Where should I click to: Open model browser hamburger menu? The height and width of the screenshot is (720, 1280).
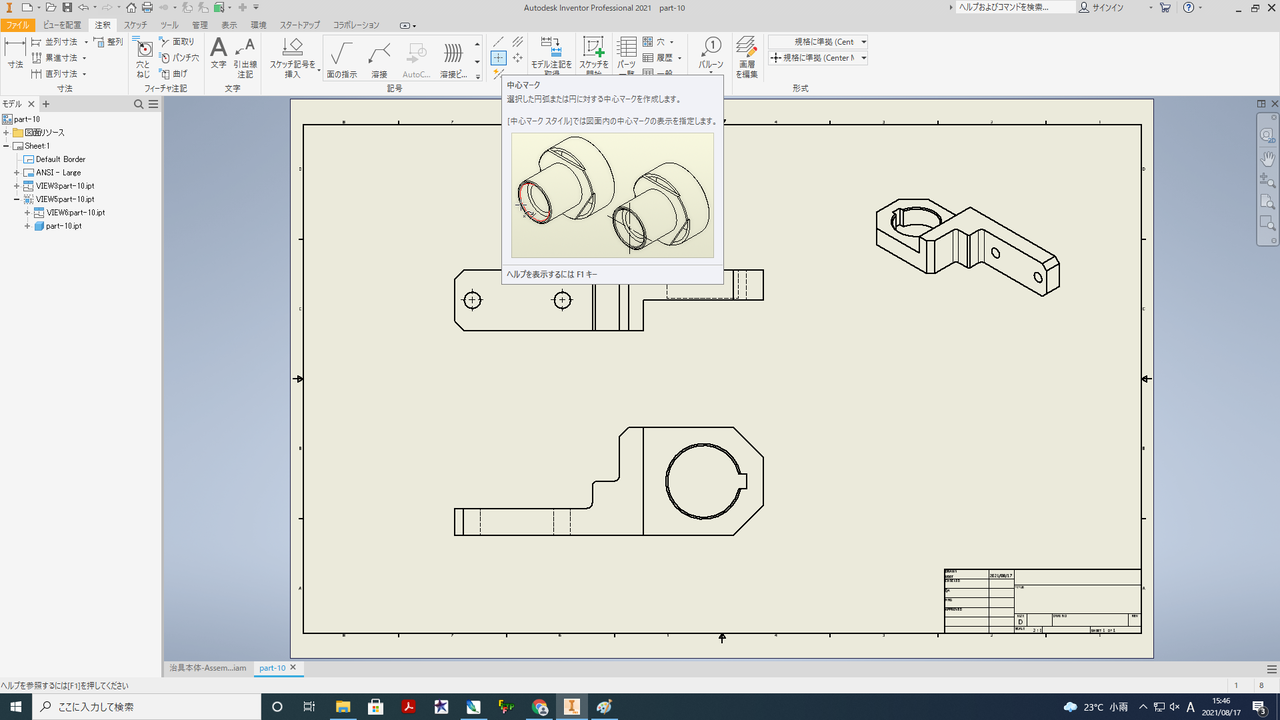point(153,104)
